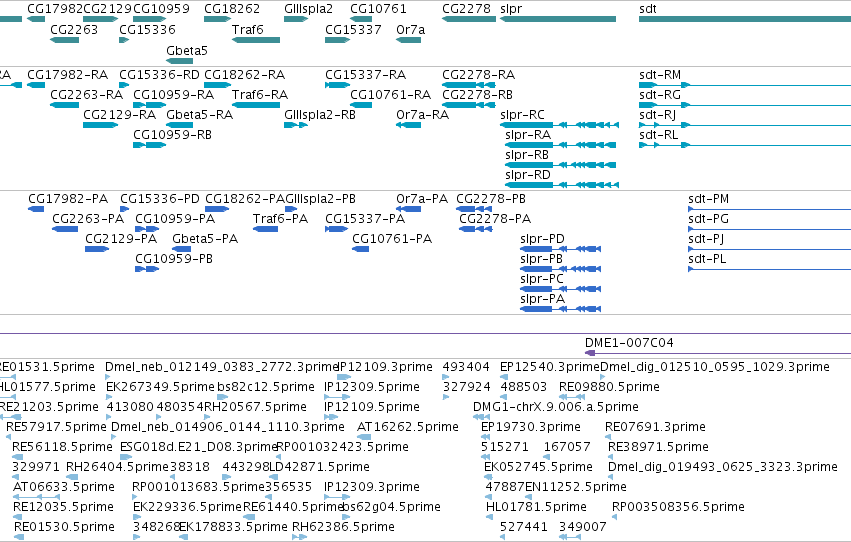Click protein CG10761-PA label
The width and height of the screenshot is (851, 542).
pos(392,239)
